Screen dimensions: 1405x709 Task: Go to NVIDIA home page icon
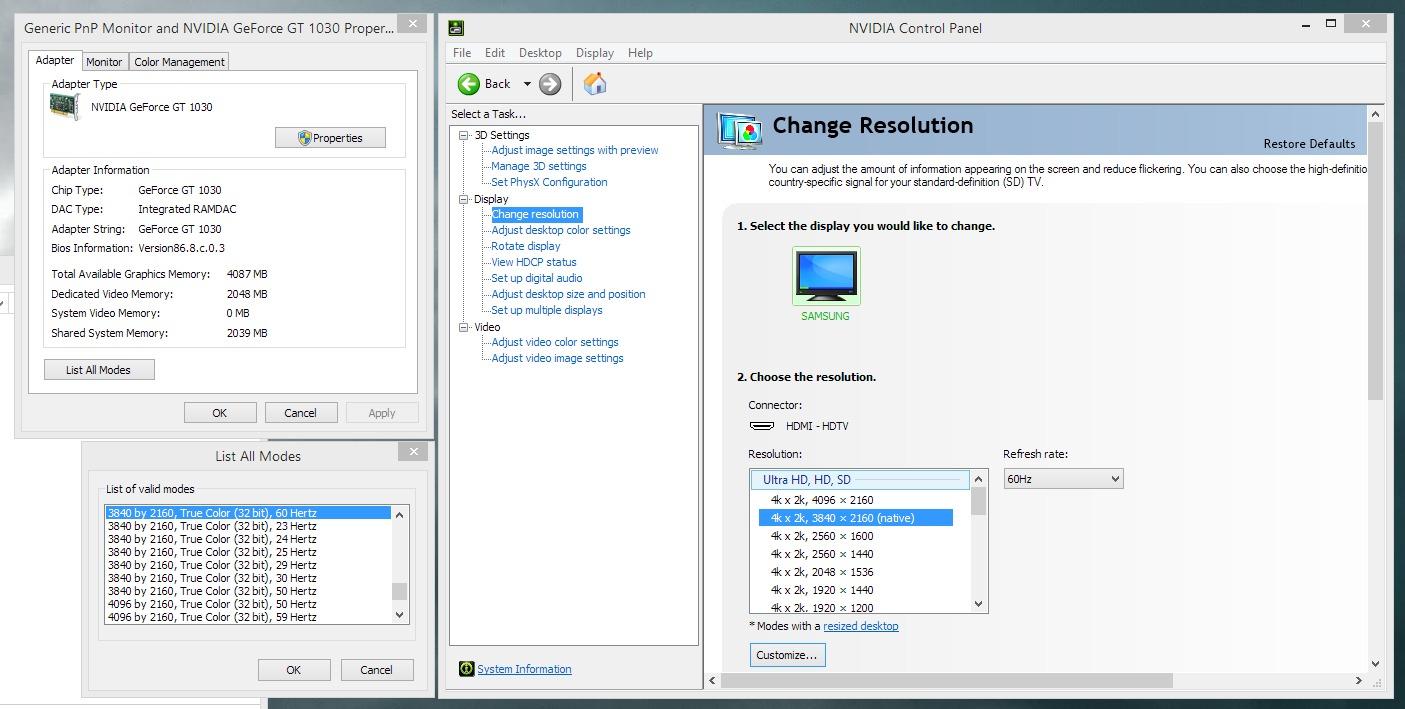pos(595,83)
